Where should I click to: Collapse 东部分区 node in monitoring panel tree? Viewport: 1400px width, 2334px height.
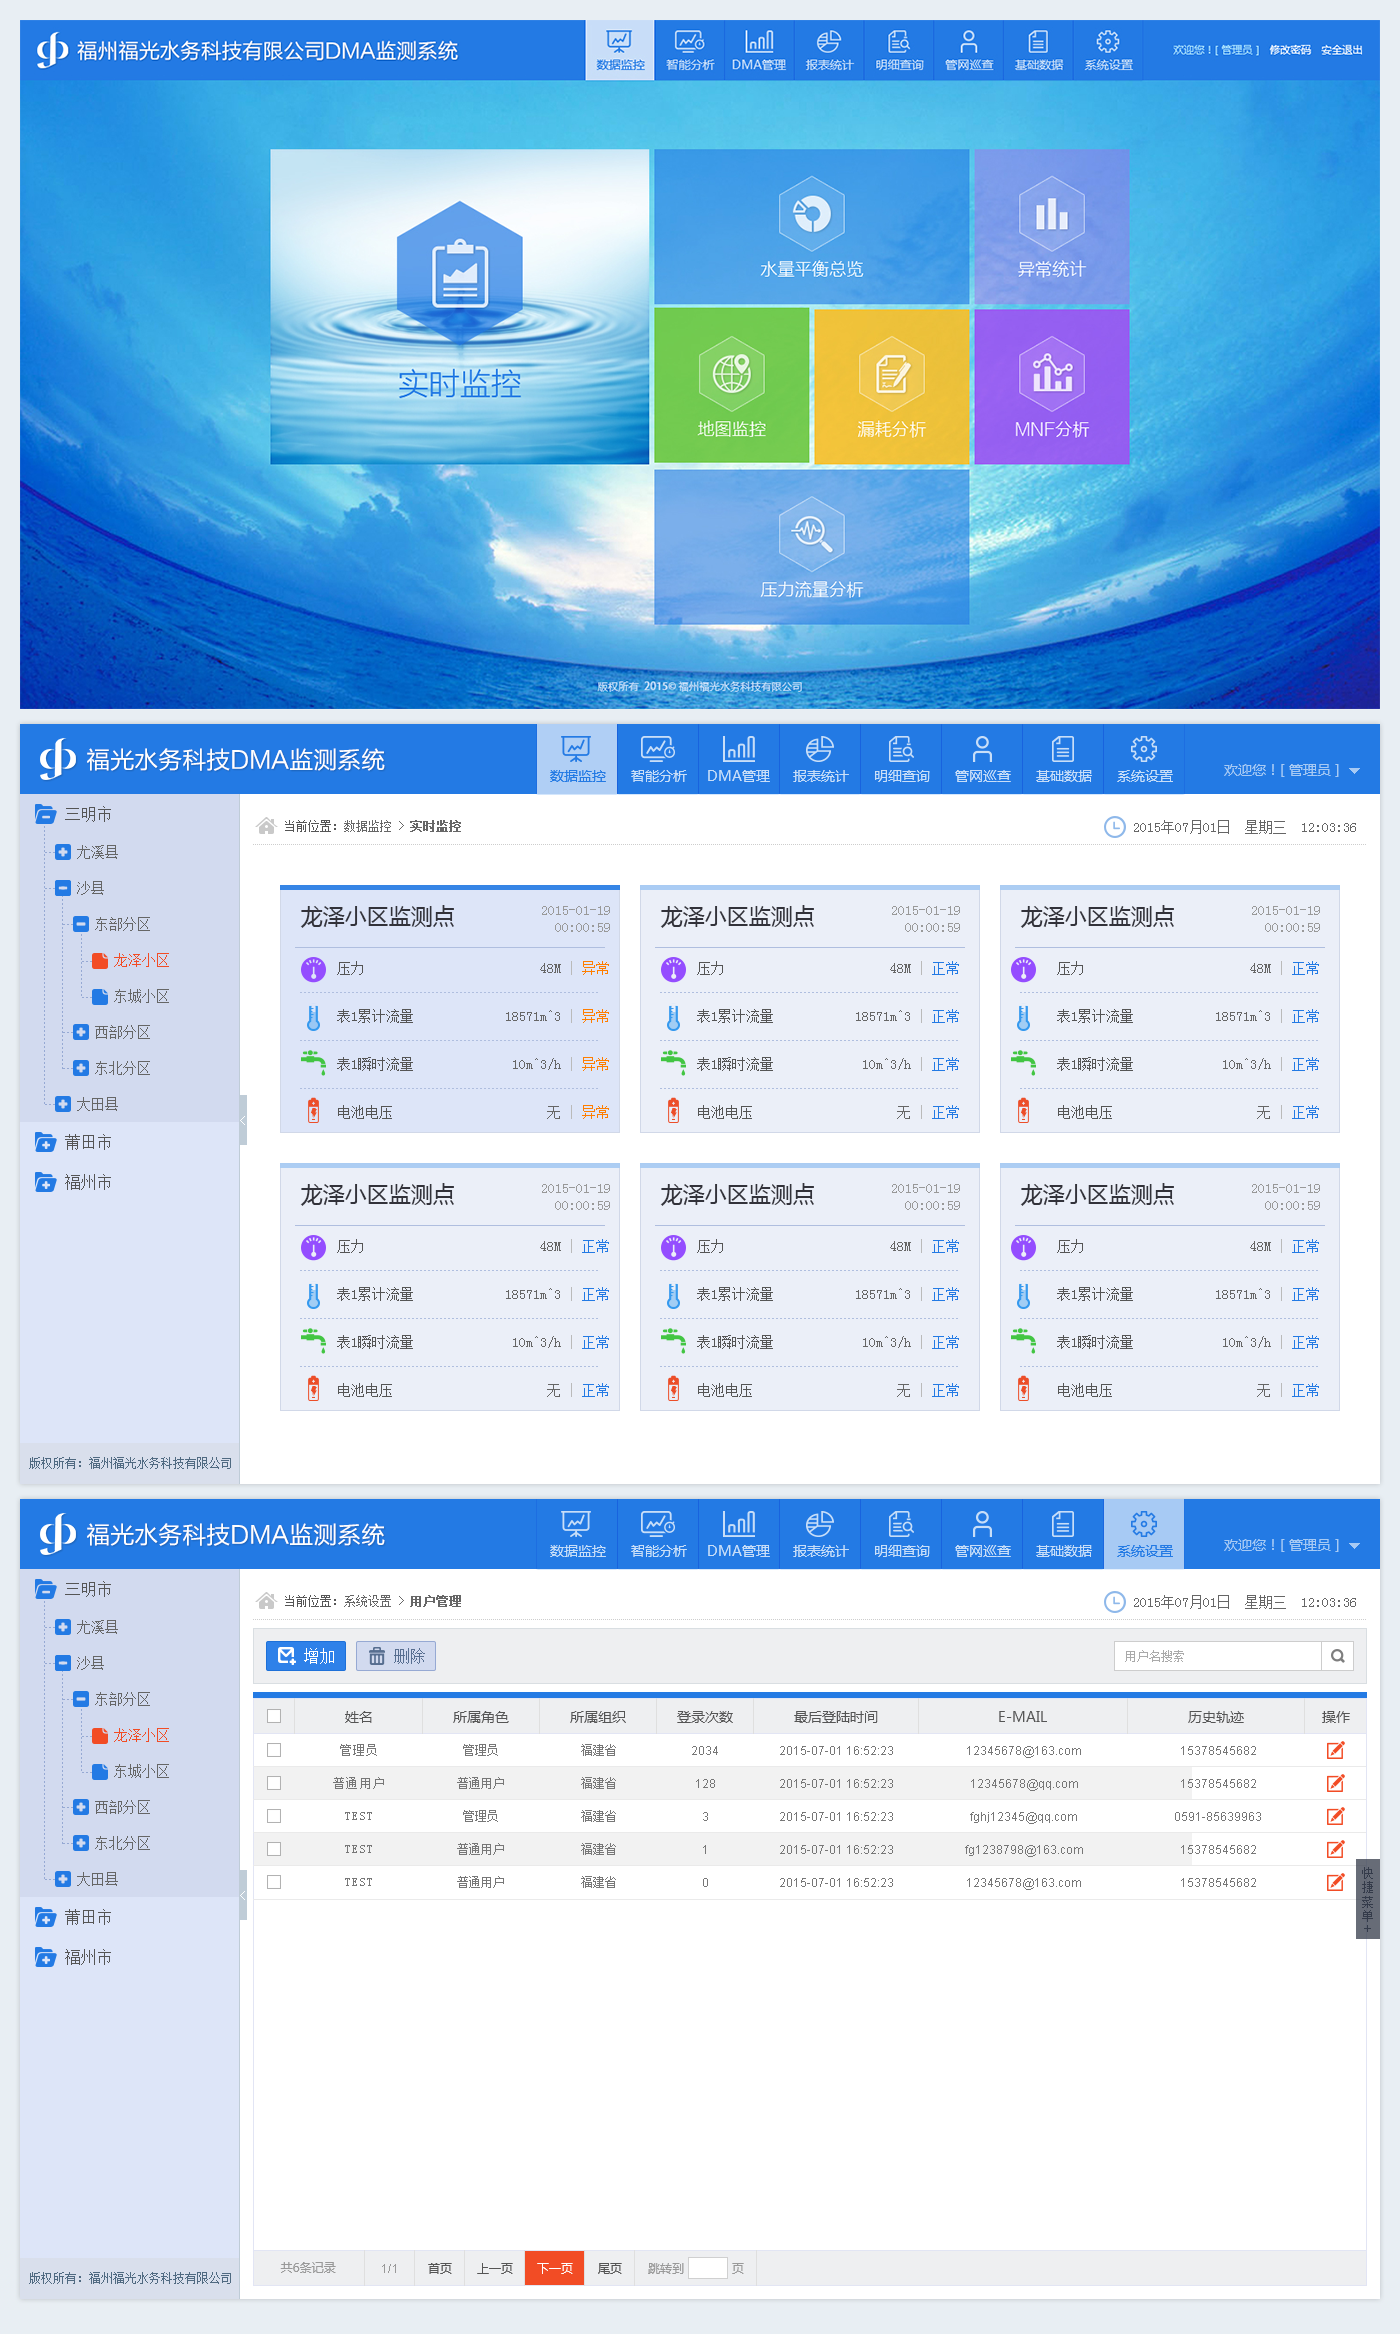point(81,924)
